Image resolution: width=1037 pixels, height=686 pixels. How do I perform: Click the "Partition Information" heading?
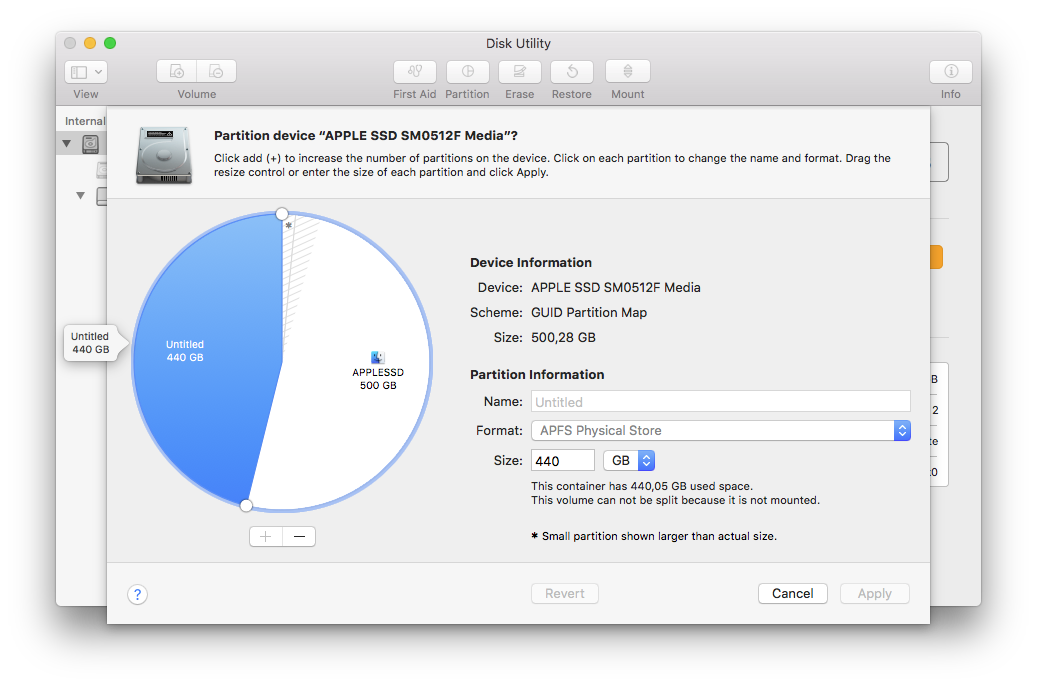coord(537,374)
